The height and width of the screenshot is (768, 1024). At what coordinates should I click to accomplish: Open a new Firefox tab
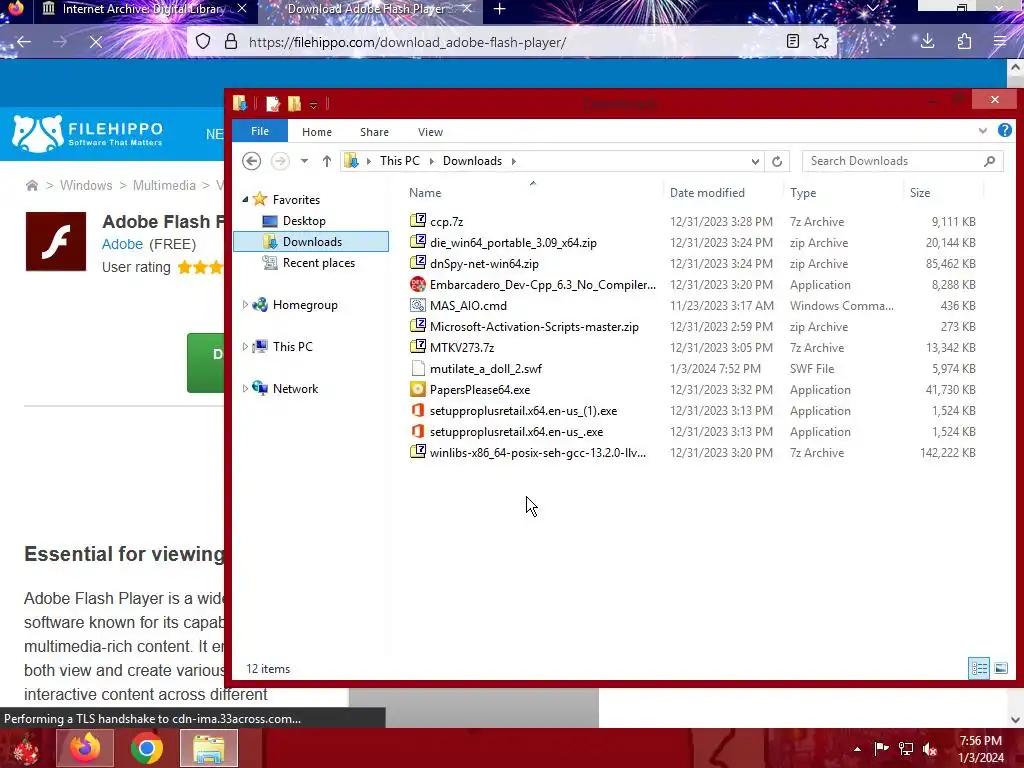click(500, 9)
